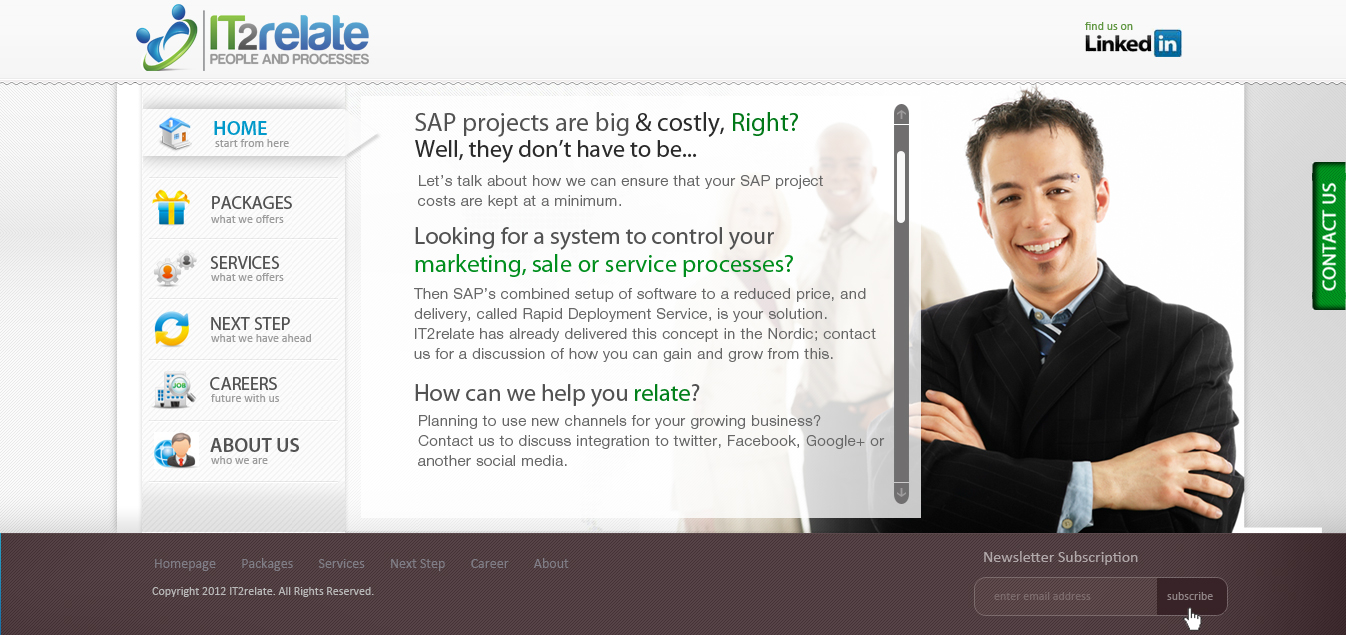Image resolution: width=1346 pixels, height=635 pixels.
Task: Click the Packages gift box icon
Action: [171, 208]
